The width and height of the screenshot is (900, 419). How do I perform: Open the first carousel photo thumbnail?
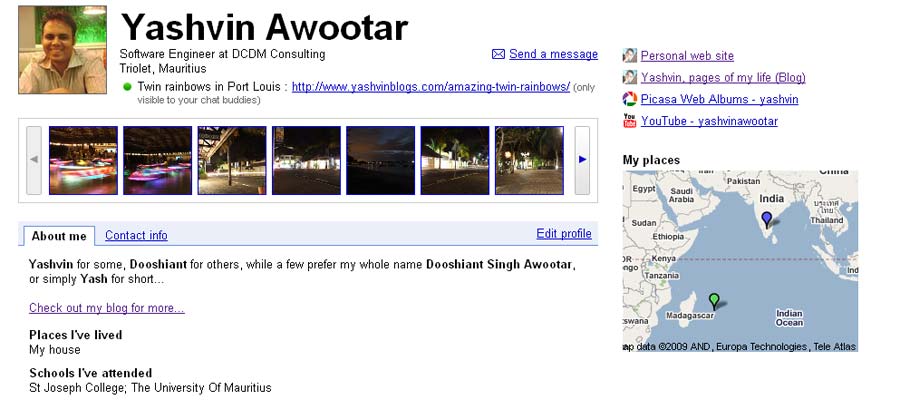click(83, 160)
